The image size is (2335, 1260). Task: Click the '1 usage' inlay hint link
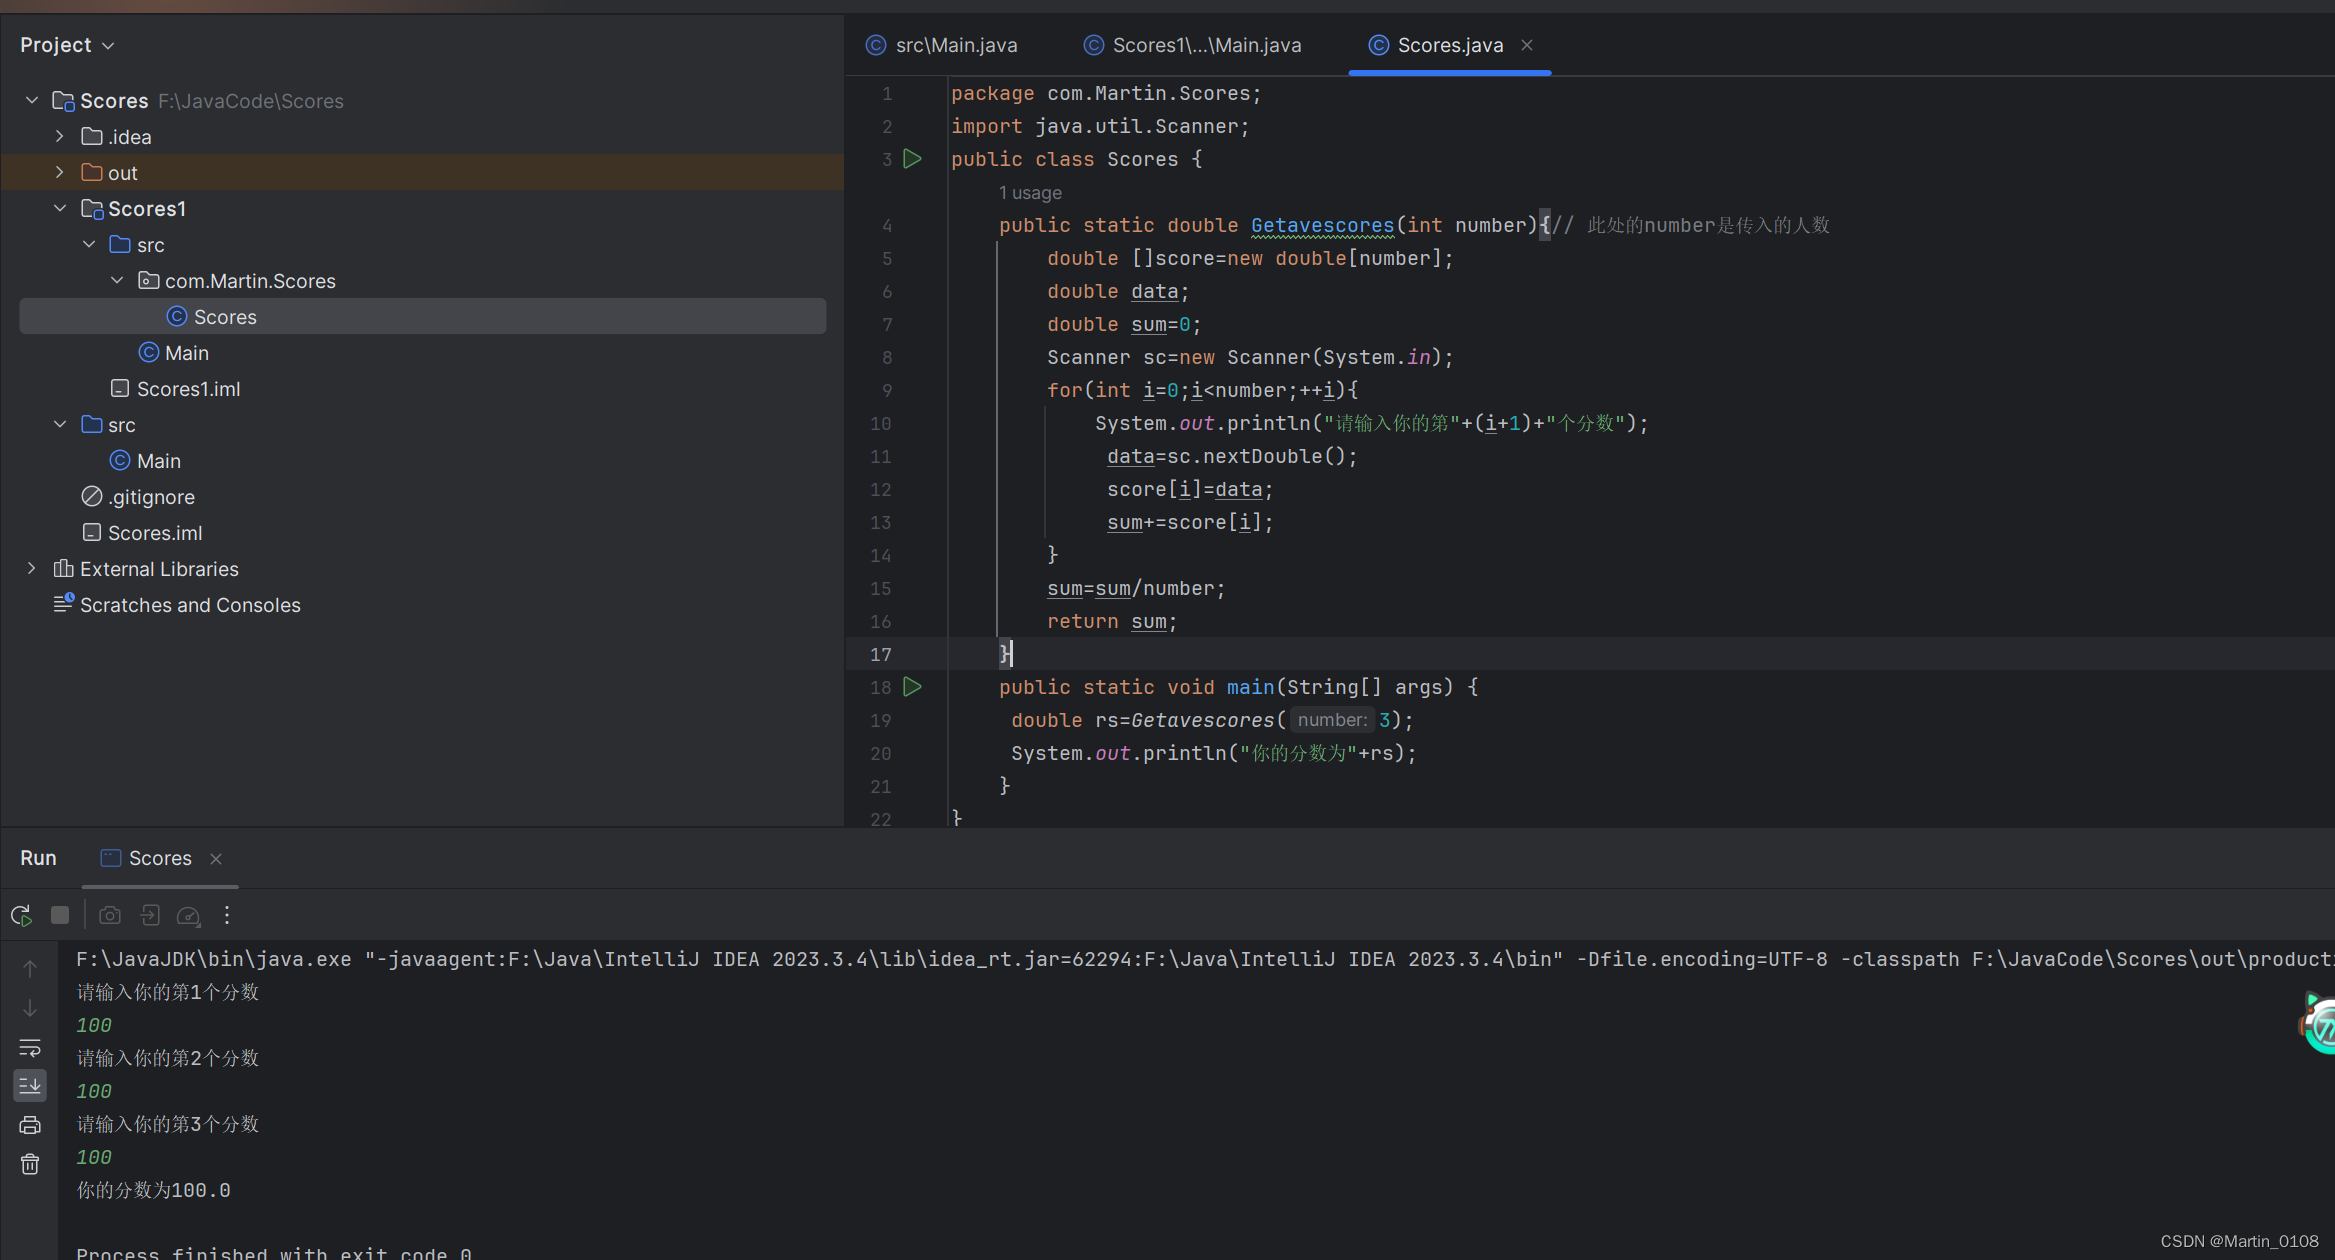[x=1030, y=193]
